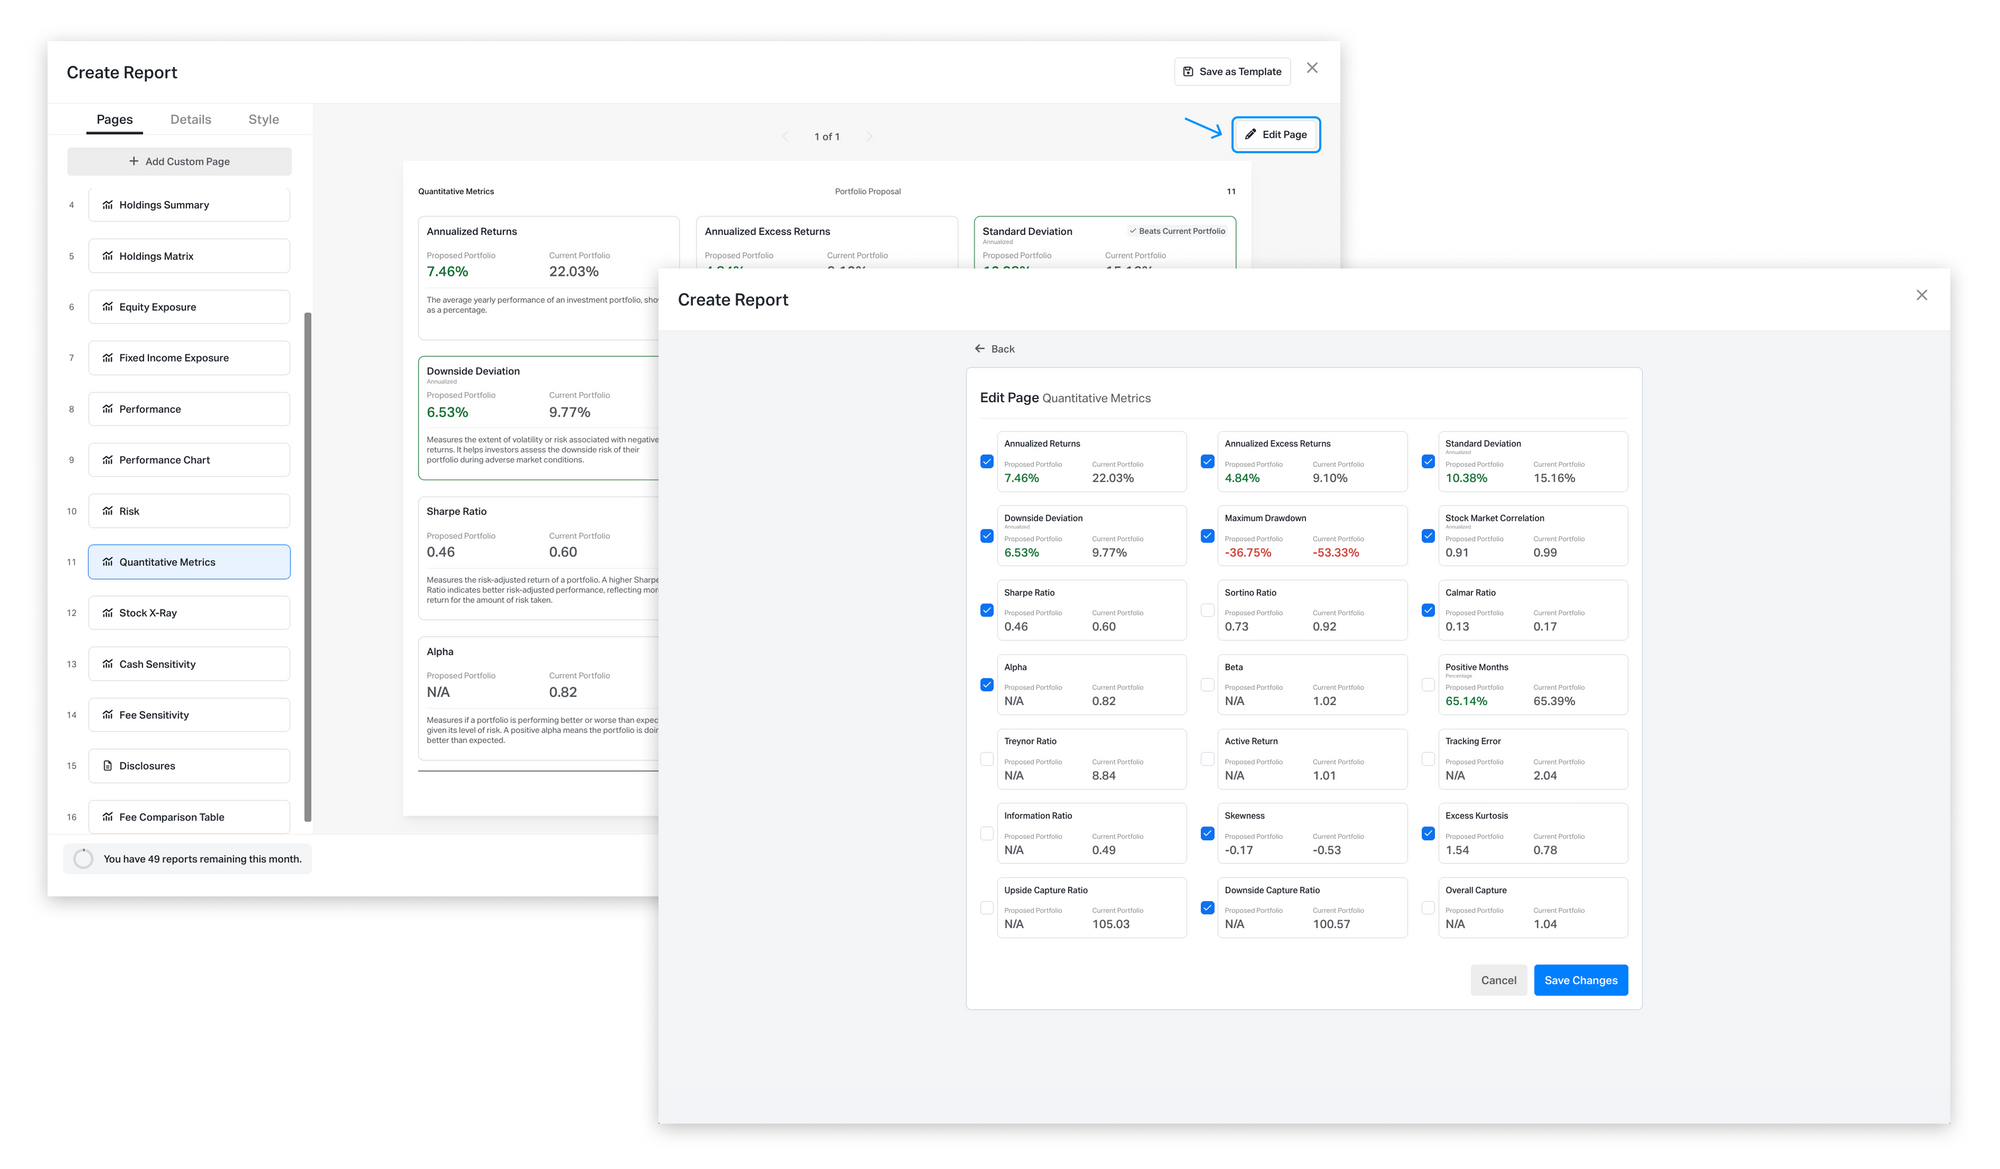This screenshot has height=1169, width=2000.
Task: Click the pencil icon in Edit Page
Action: tap(1250, 134)
